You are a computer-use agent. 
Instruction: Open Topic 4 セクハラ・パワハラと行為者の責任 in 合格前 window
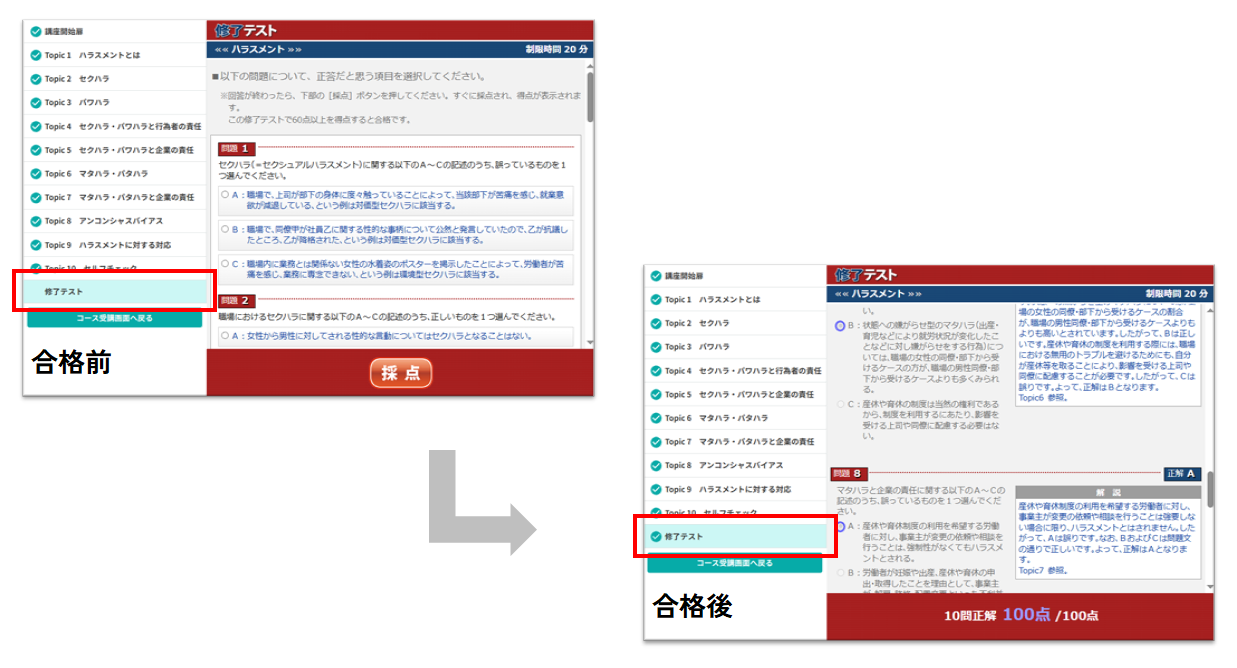(x=115, y=126)
